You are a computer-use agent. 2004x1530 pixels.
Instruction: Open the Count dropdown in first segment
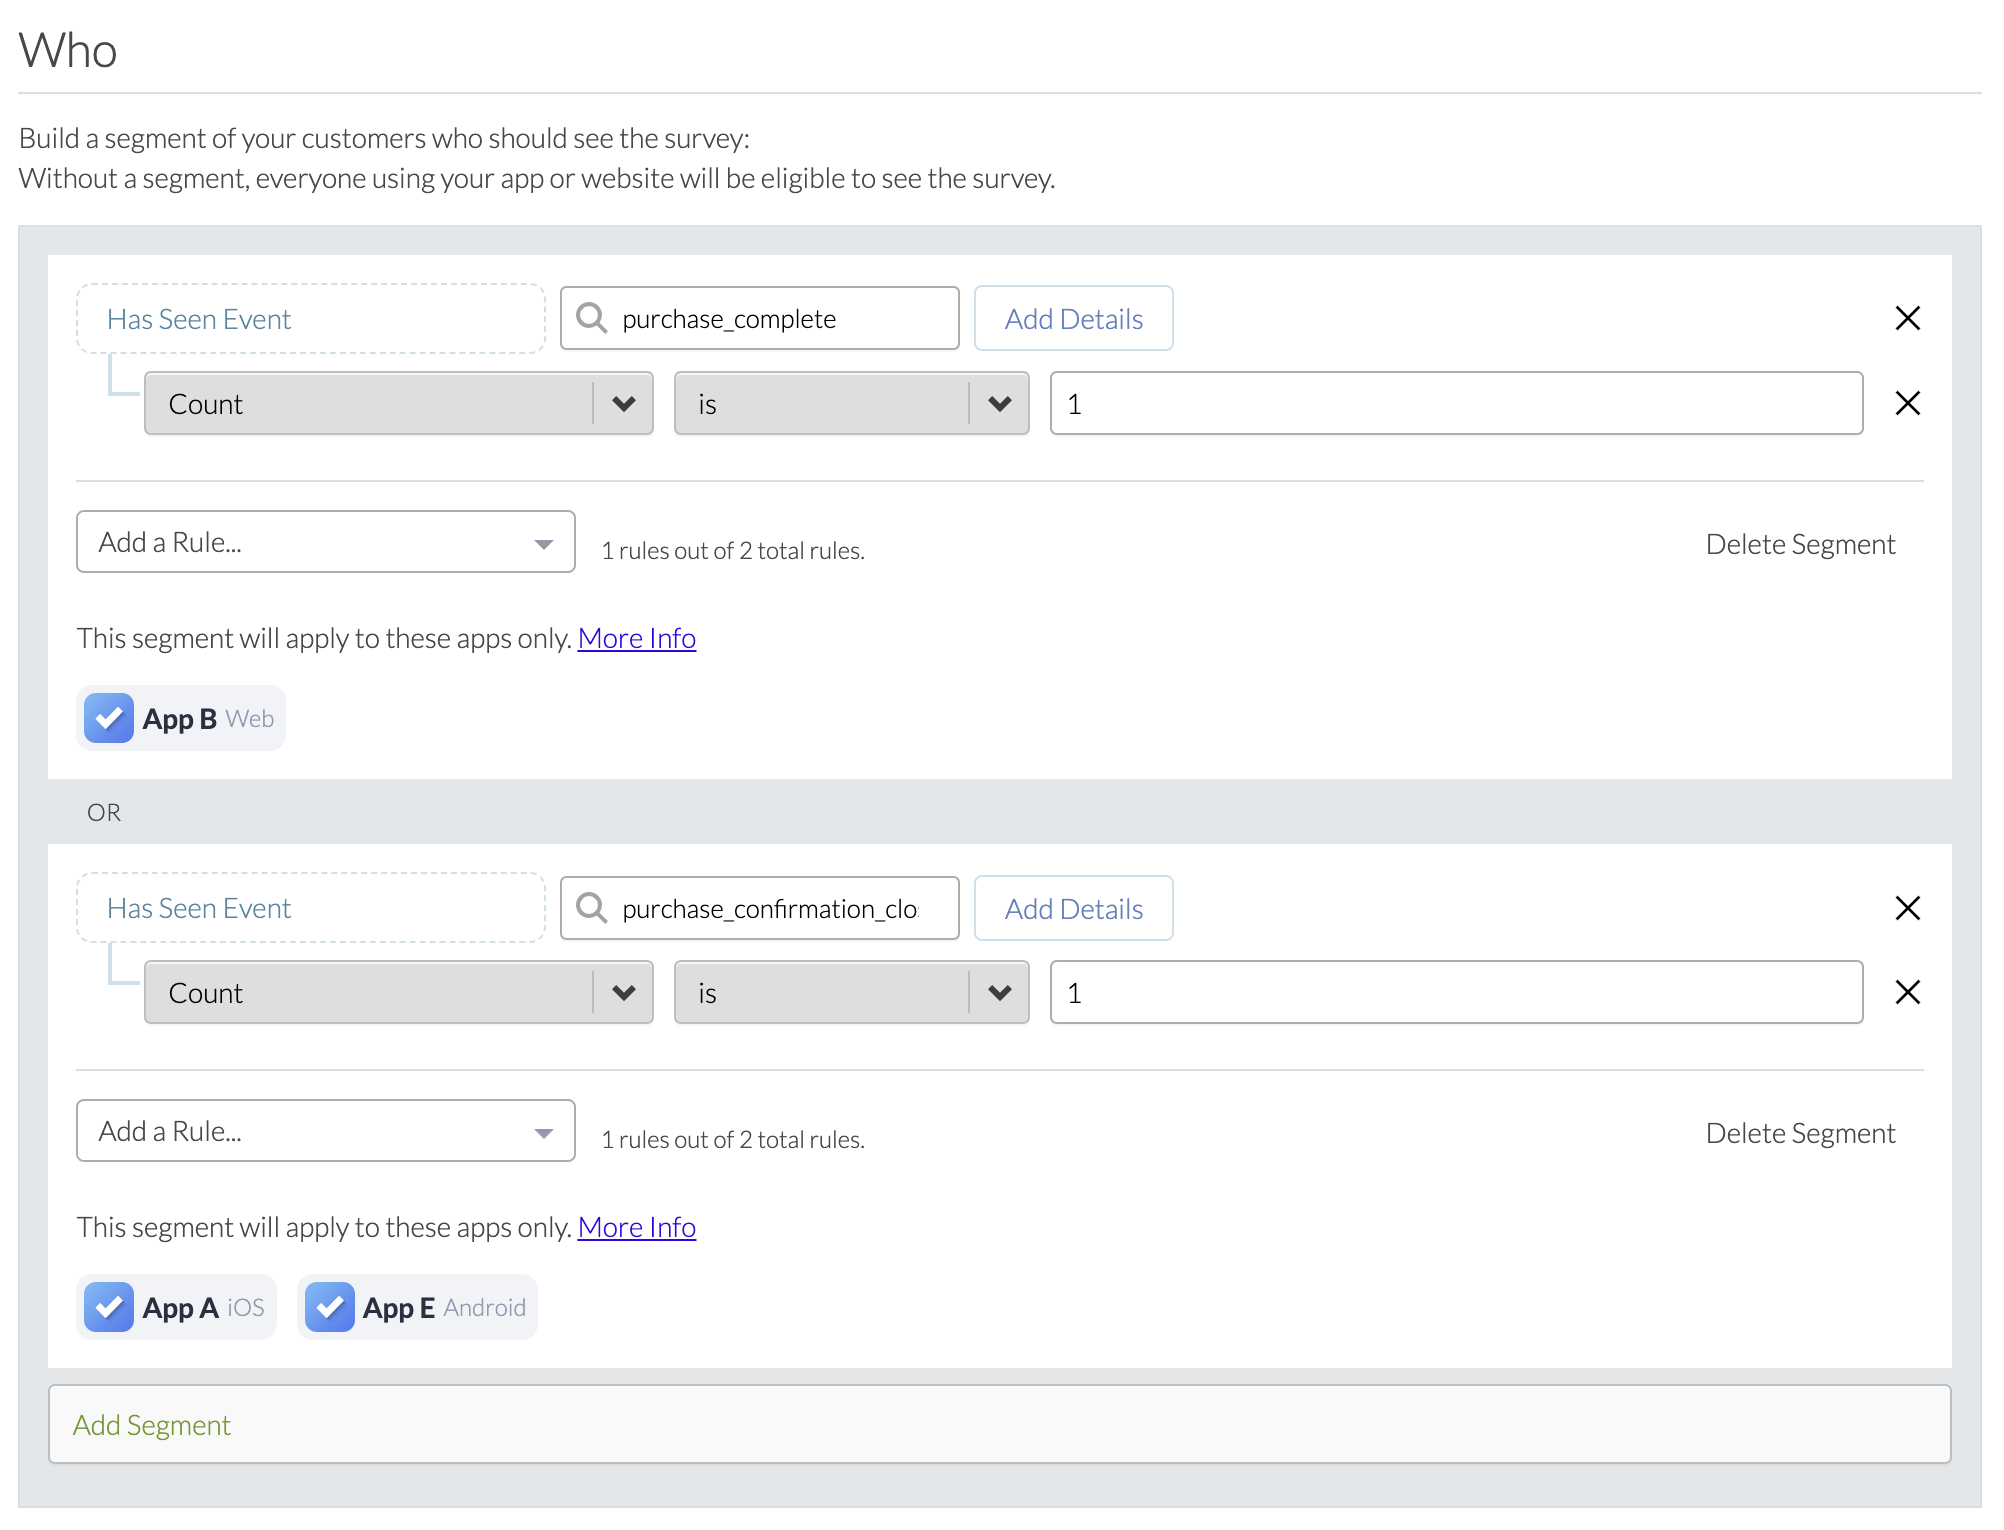click(398, 403)
